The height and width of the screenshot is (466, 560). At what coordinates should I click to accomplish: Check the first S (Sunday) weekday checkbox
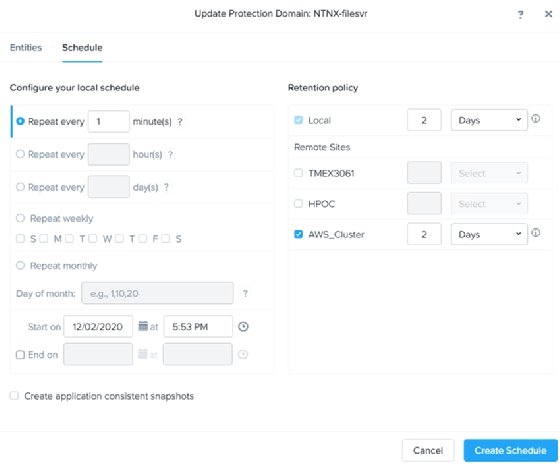pyautogui.click(x=20, y=239)
